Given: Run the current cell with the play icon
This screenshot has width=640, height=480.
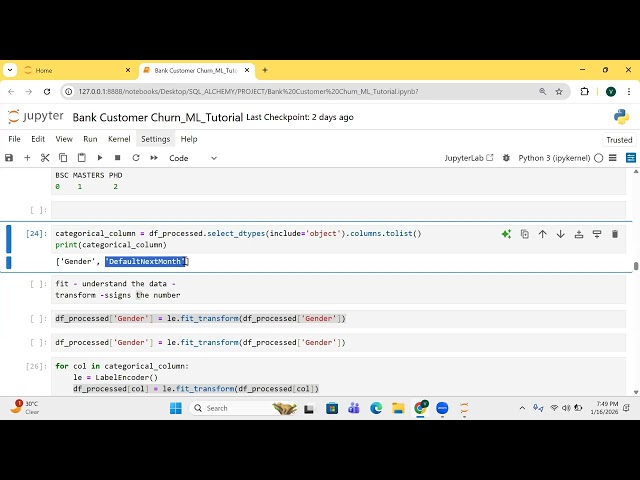Looking at the screenshot, I should tap(99, 158).
